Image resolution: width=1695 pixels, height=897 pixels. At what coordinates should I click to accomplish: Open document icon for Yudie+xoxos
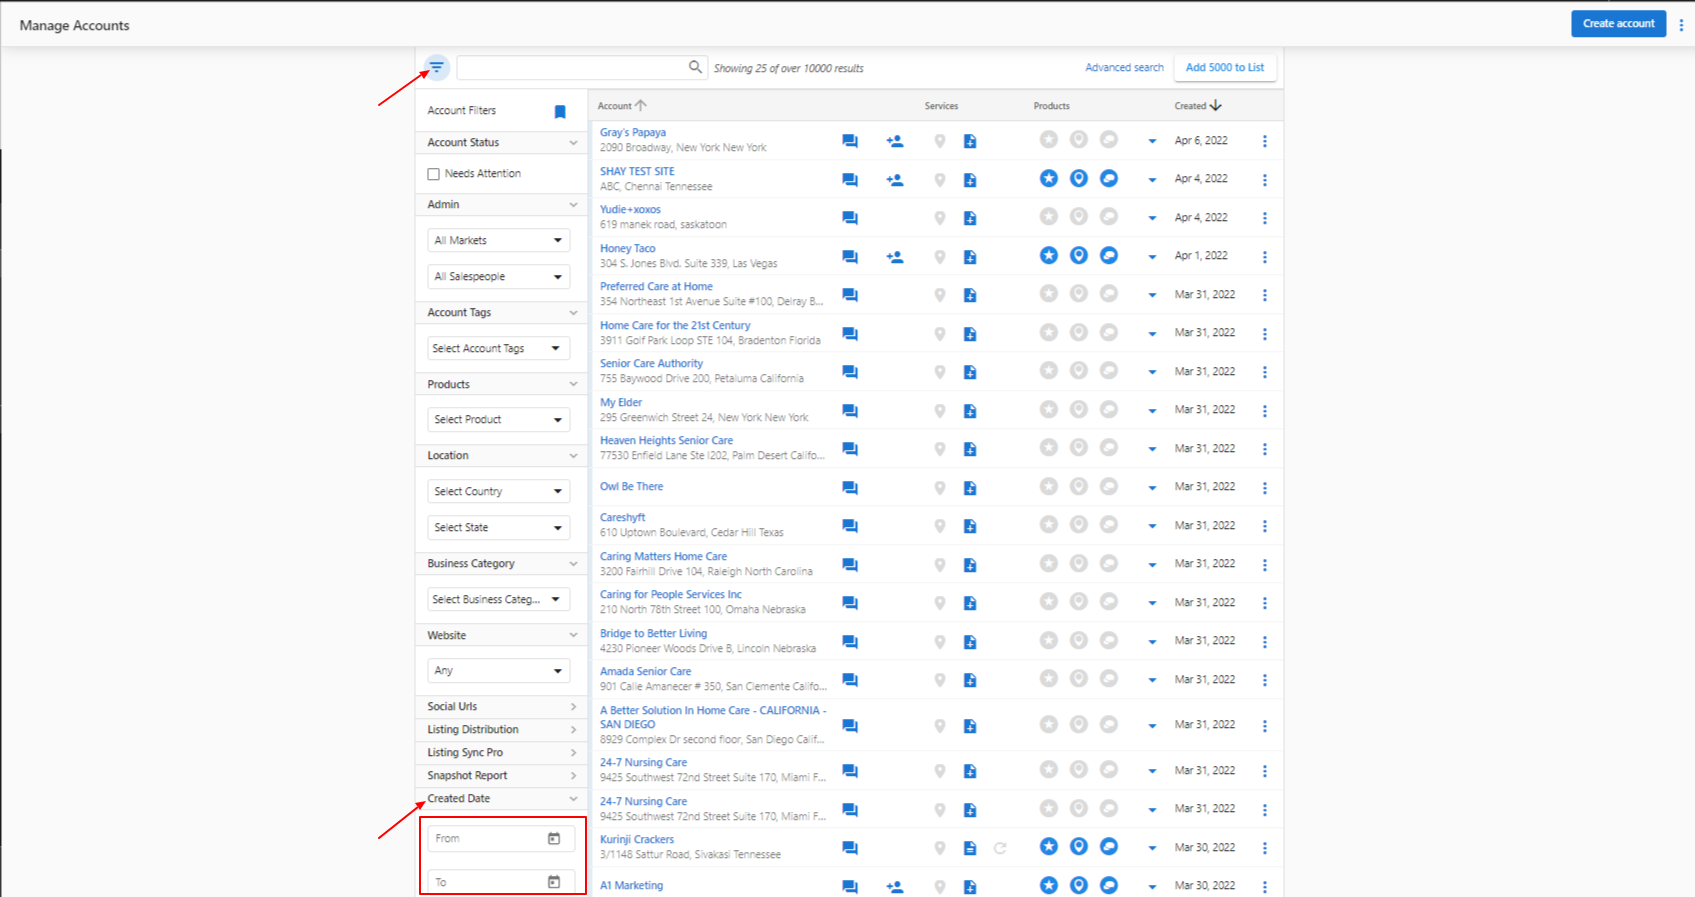click(970, 218)
